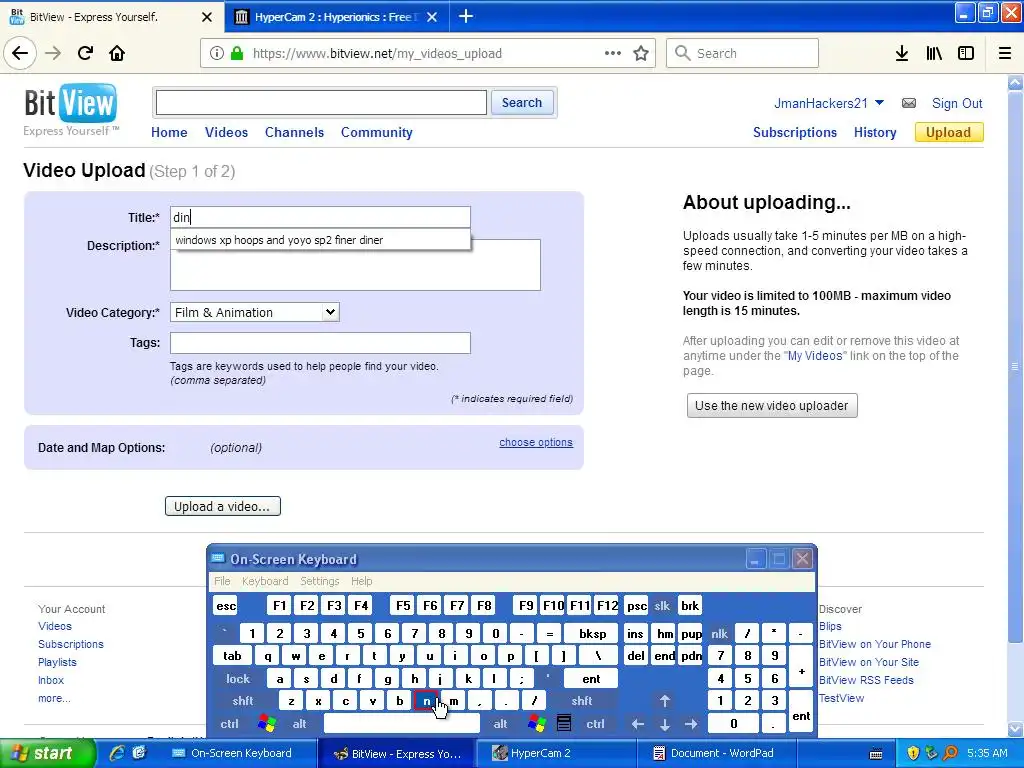
Task: Go to the BitView Channels nav link
Action: (x=294, y=132)
